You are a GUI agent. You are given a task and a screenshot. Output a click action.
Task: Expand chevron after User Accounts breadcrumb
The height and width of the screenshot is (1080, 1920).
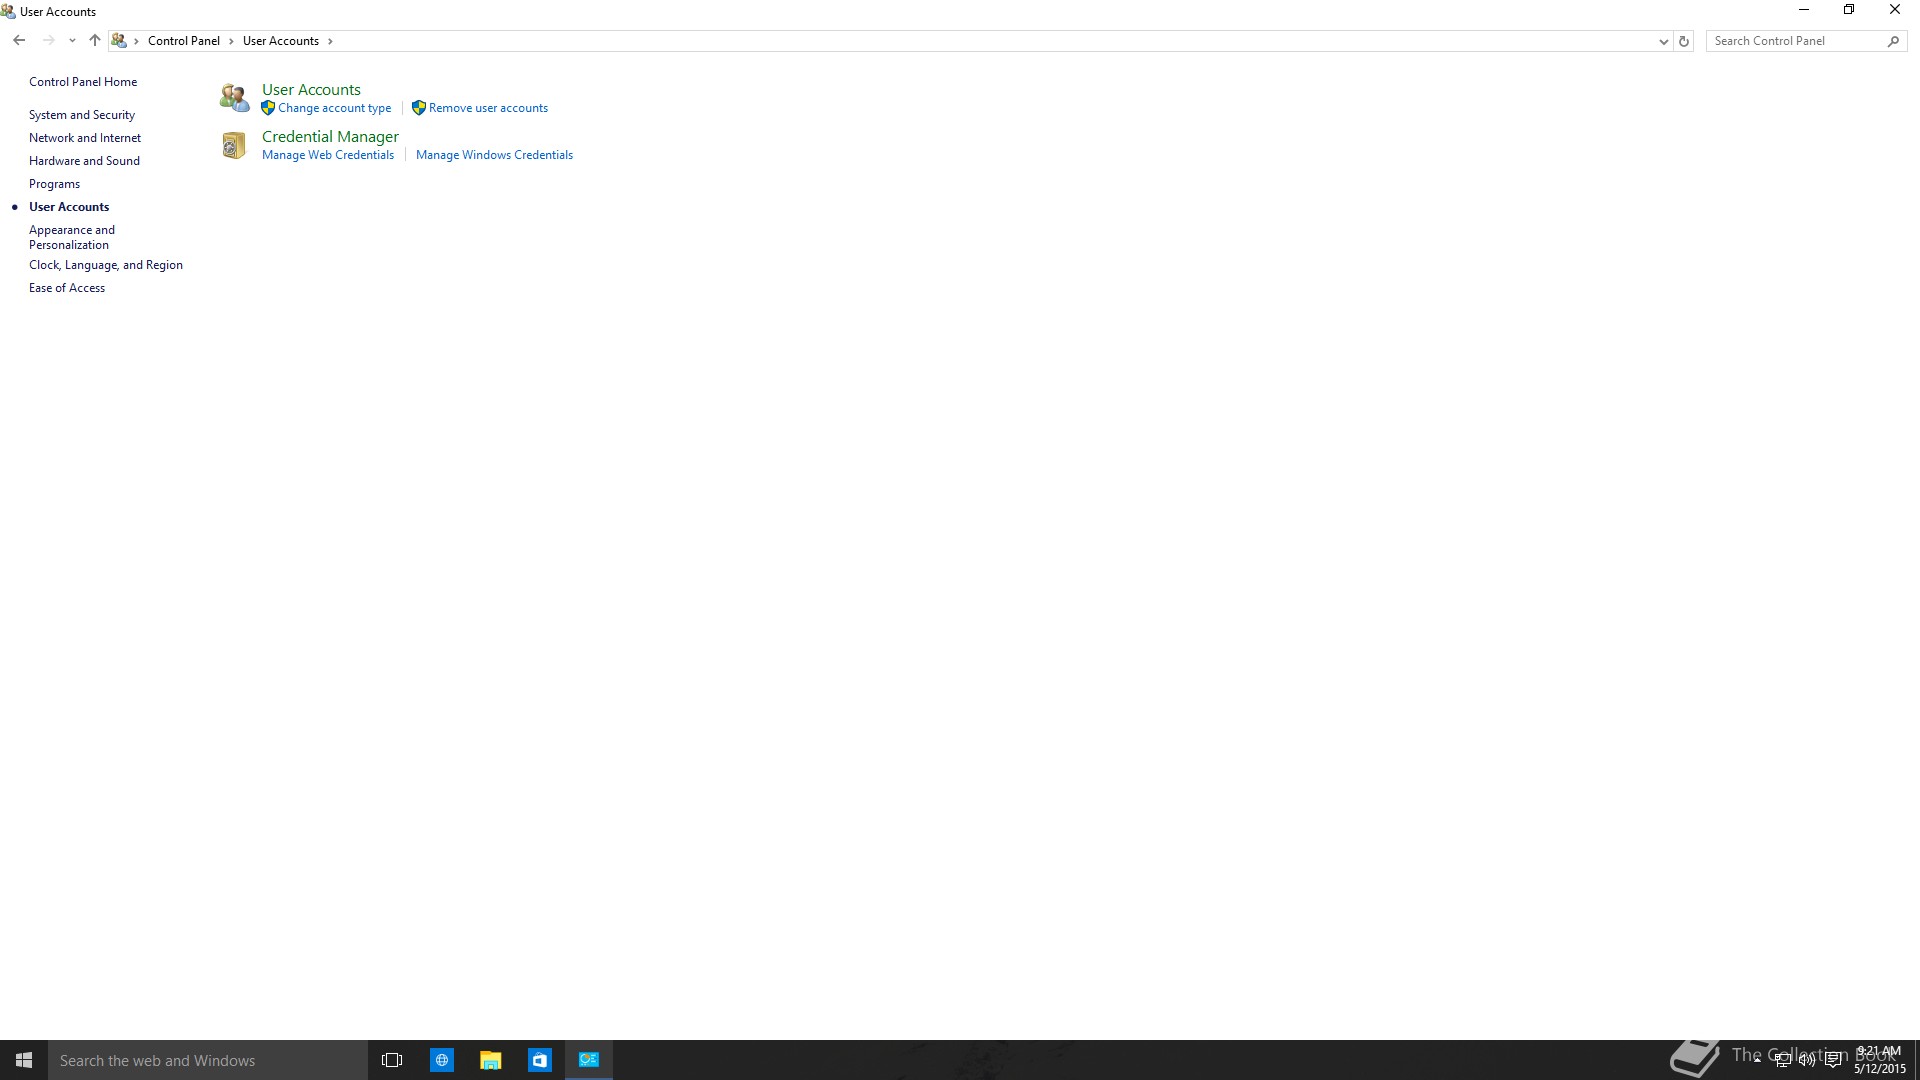[x=330, y=41]
